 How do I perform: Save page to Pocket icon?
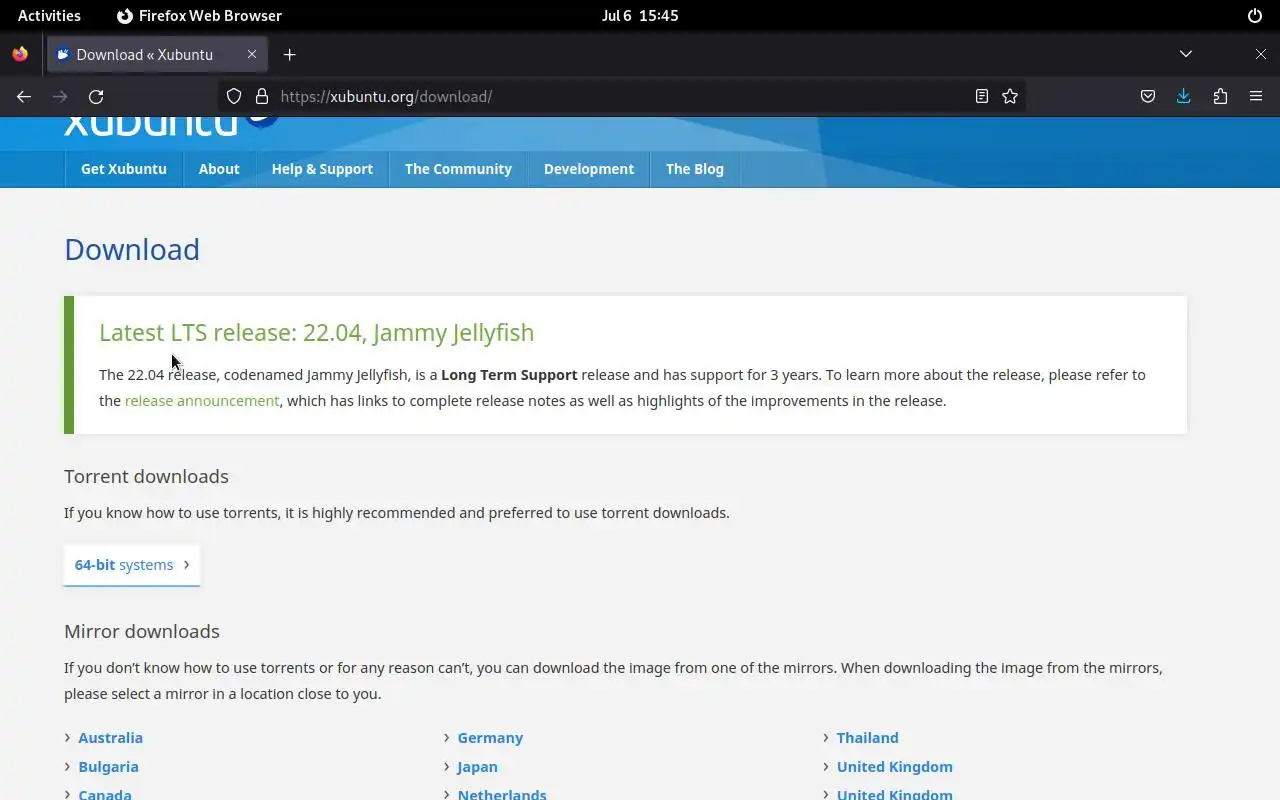pos(1148,97)
